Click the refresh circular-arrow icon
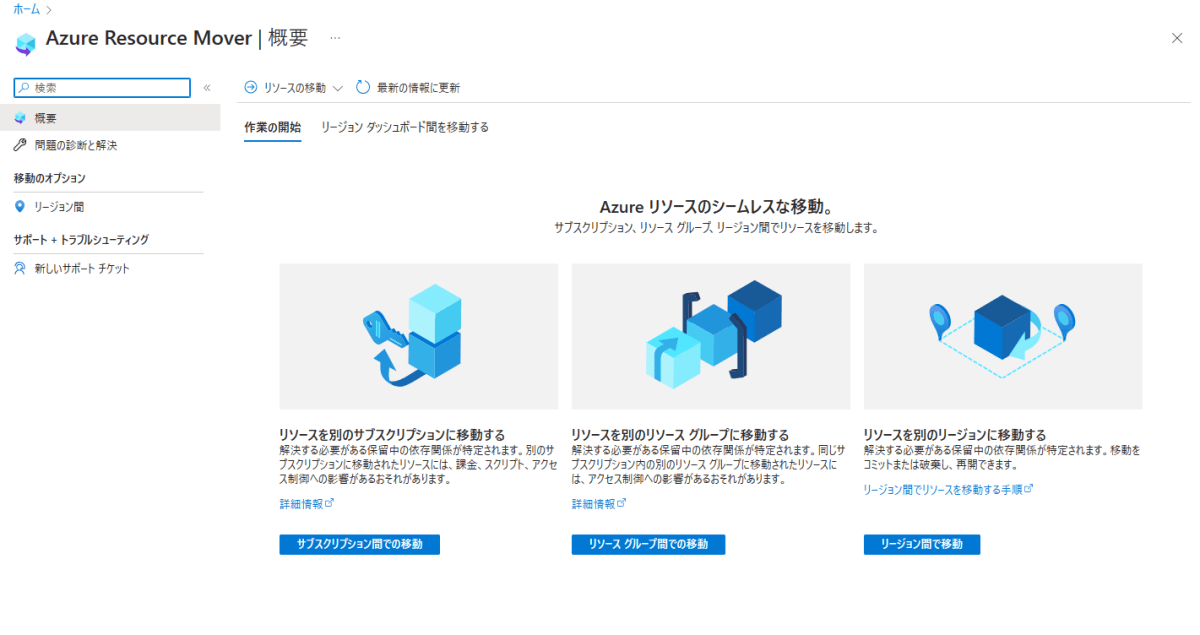This screenshot has height=635, width=1200. pos(363,87)
